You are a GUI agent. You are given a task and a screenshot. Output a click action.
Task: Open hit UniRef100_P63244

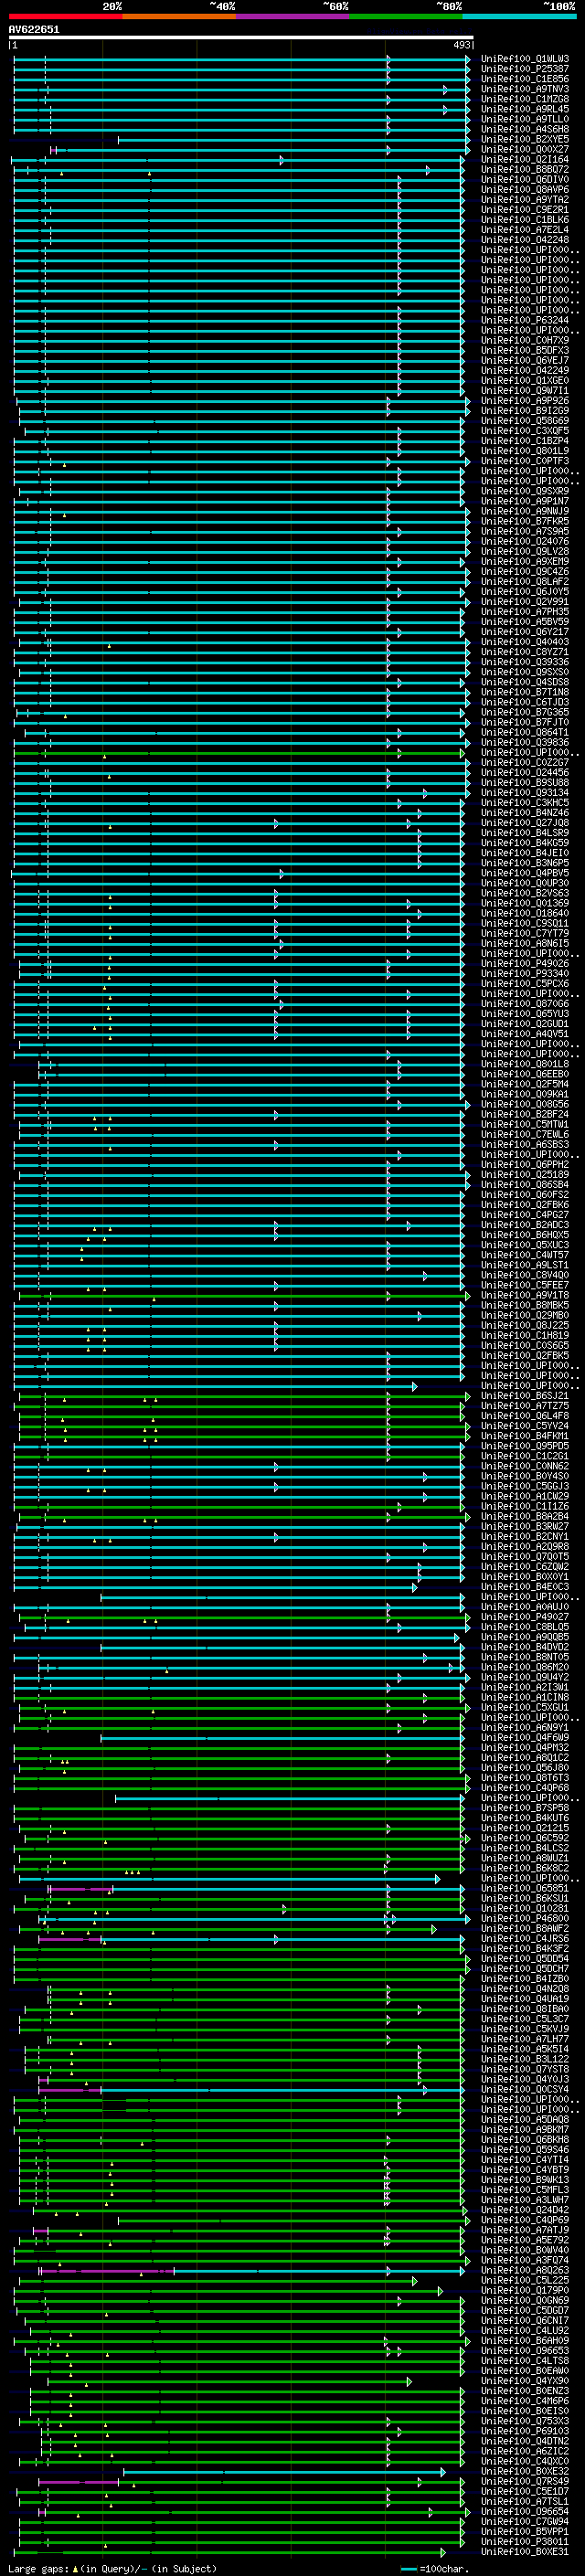[x=525, y=320]
